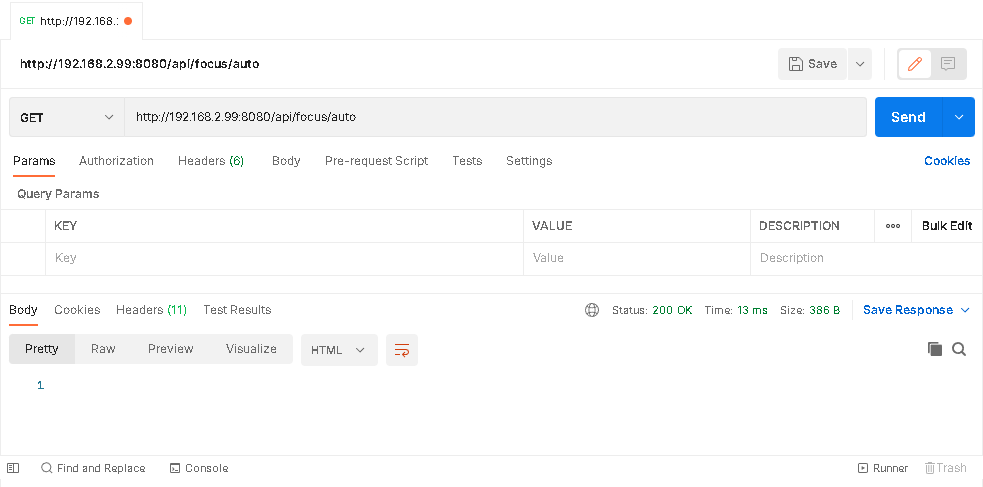Click the Cookies link on the right
This screenshot has width=983, height=487.
946,161
